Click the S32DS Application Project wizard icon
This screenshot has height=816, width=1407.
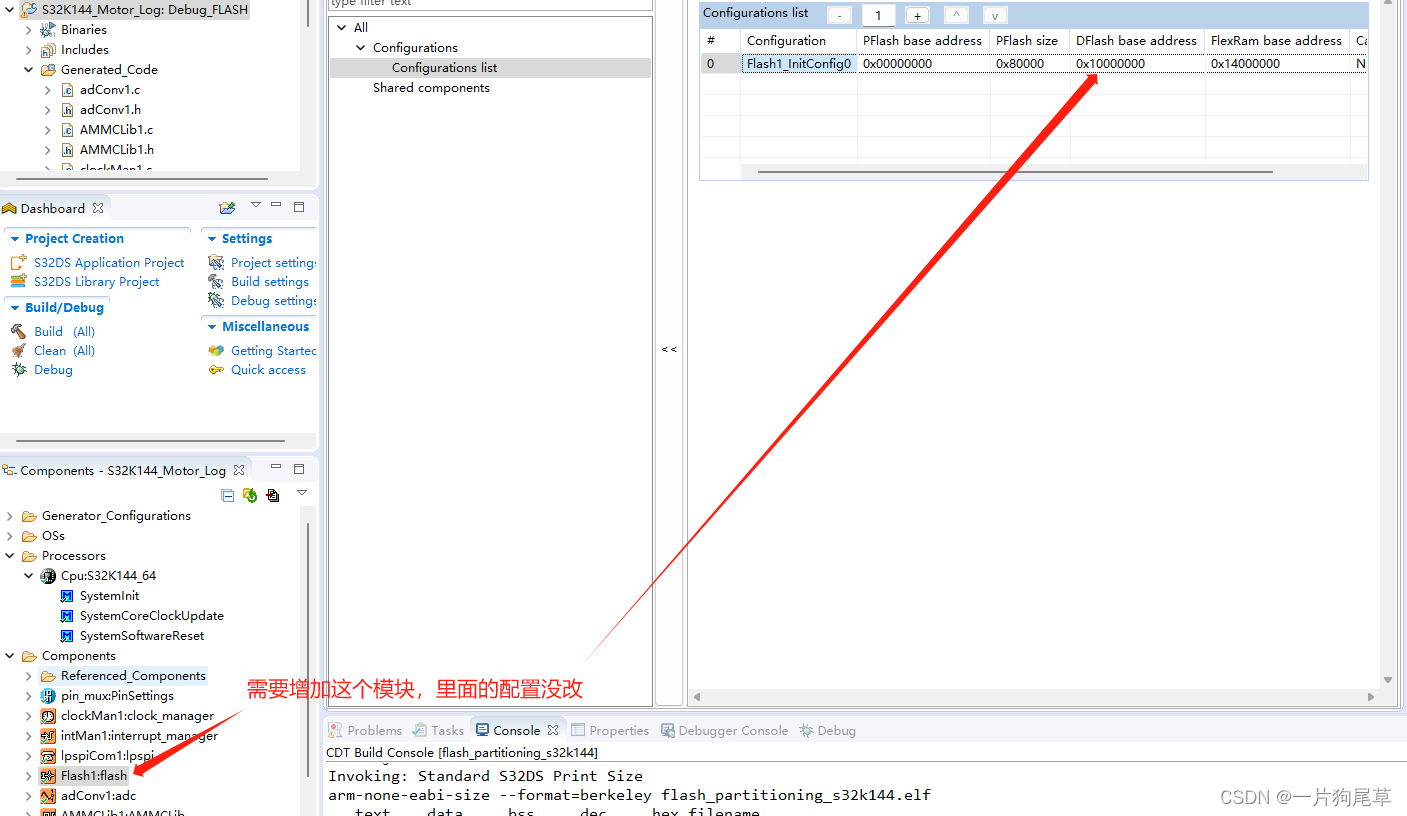click(18, 262)
